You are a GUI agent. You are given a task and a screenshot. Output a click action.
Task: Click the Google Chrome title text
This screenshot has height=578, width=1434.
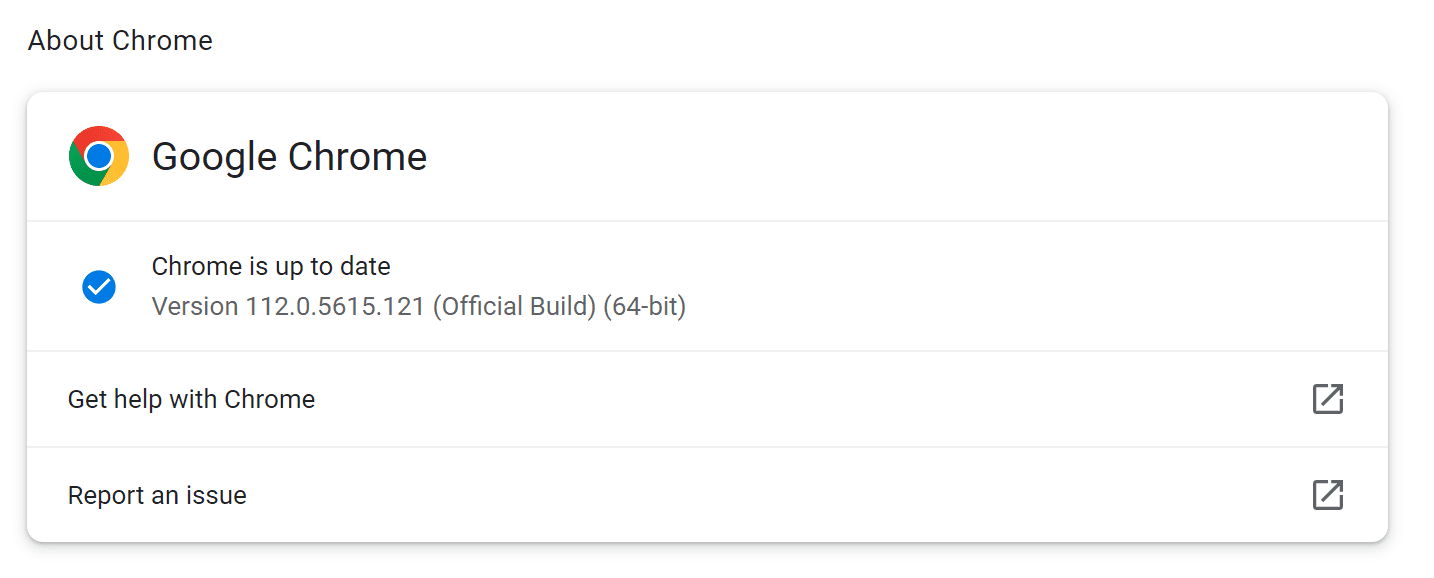(x=289, y=156)
